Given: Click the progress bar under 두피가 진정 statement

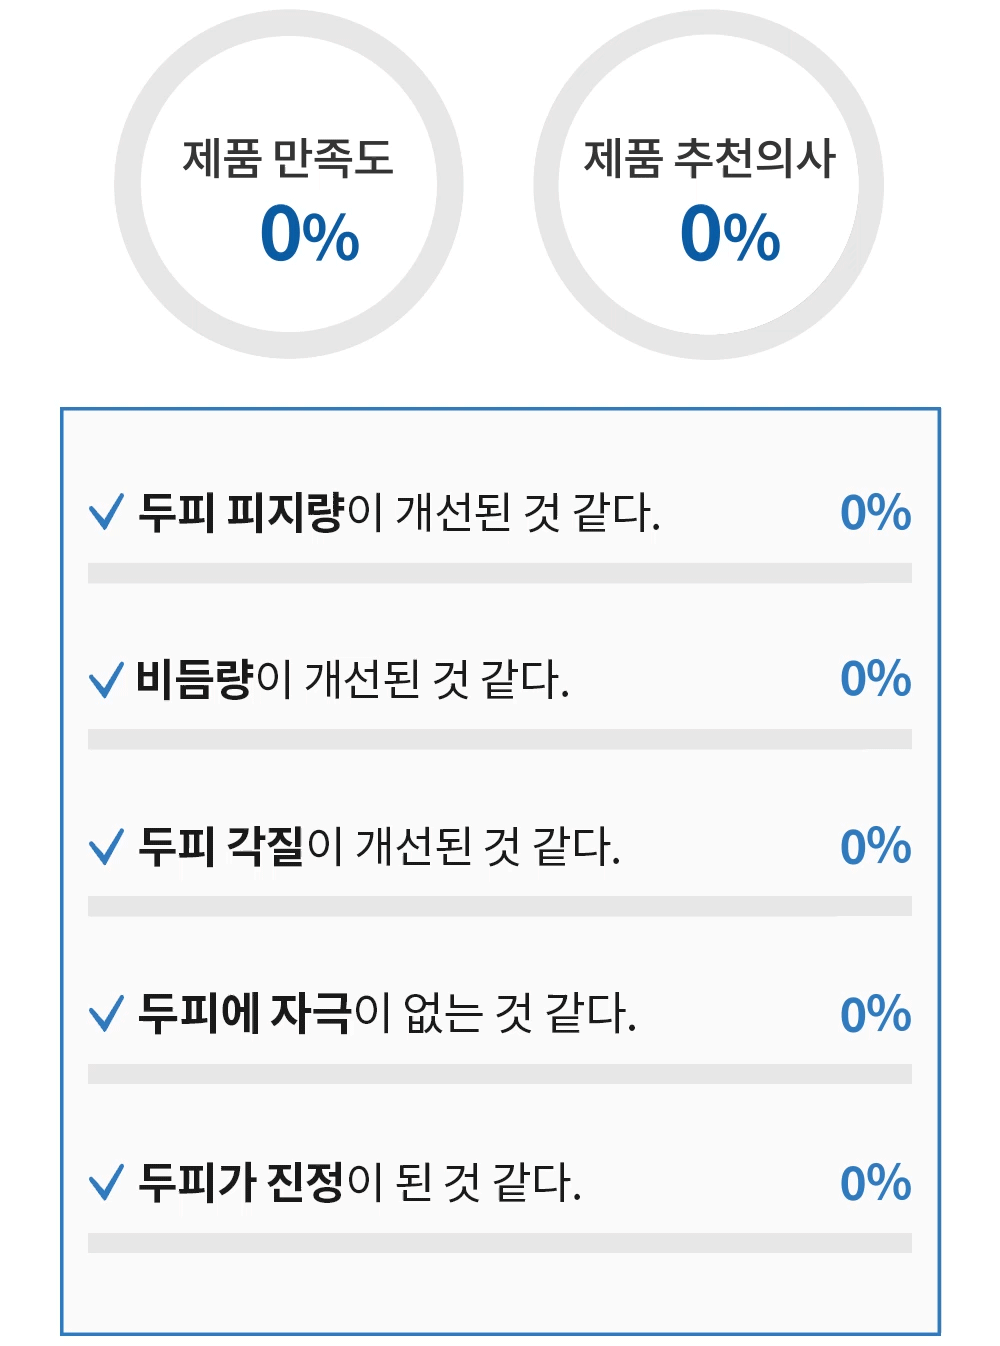Looking at the screenshot, I should pos(500,1243).
